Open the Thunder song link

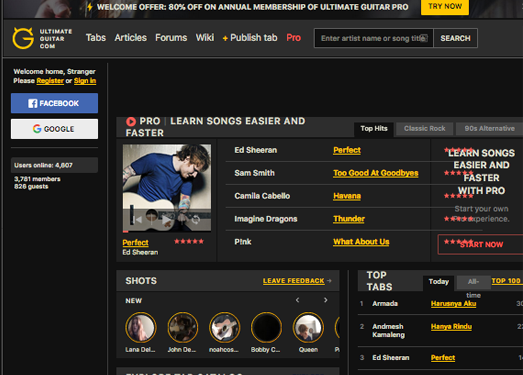(x=349, y=219)
